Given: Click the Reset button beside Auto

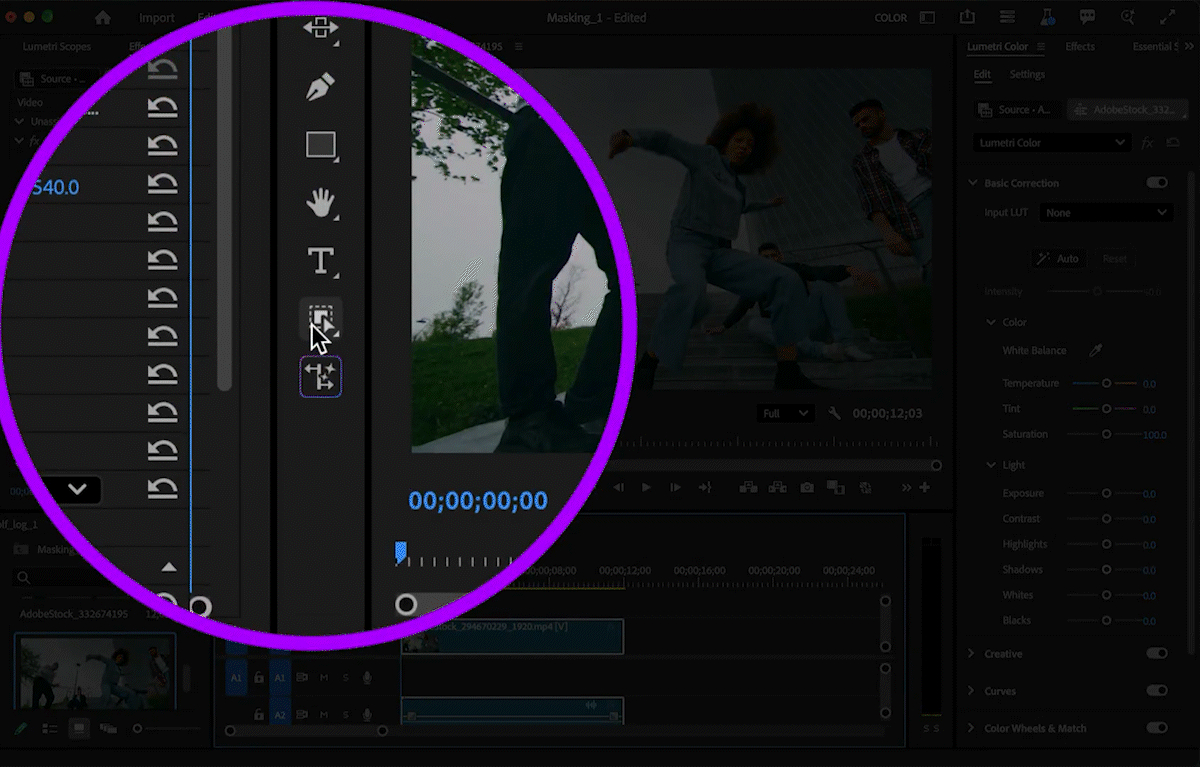Looking at the screenshot, I should tap(1114, 258).
